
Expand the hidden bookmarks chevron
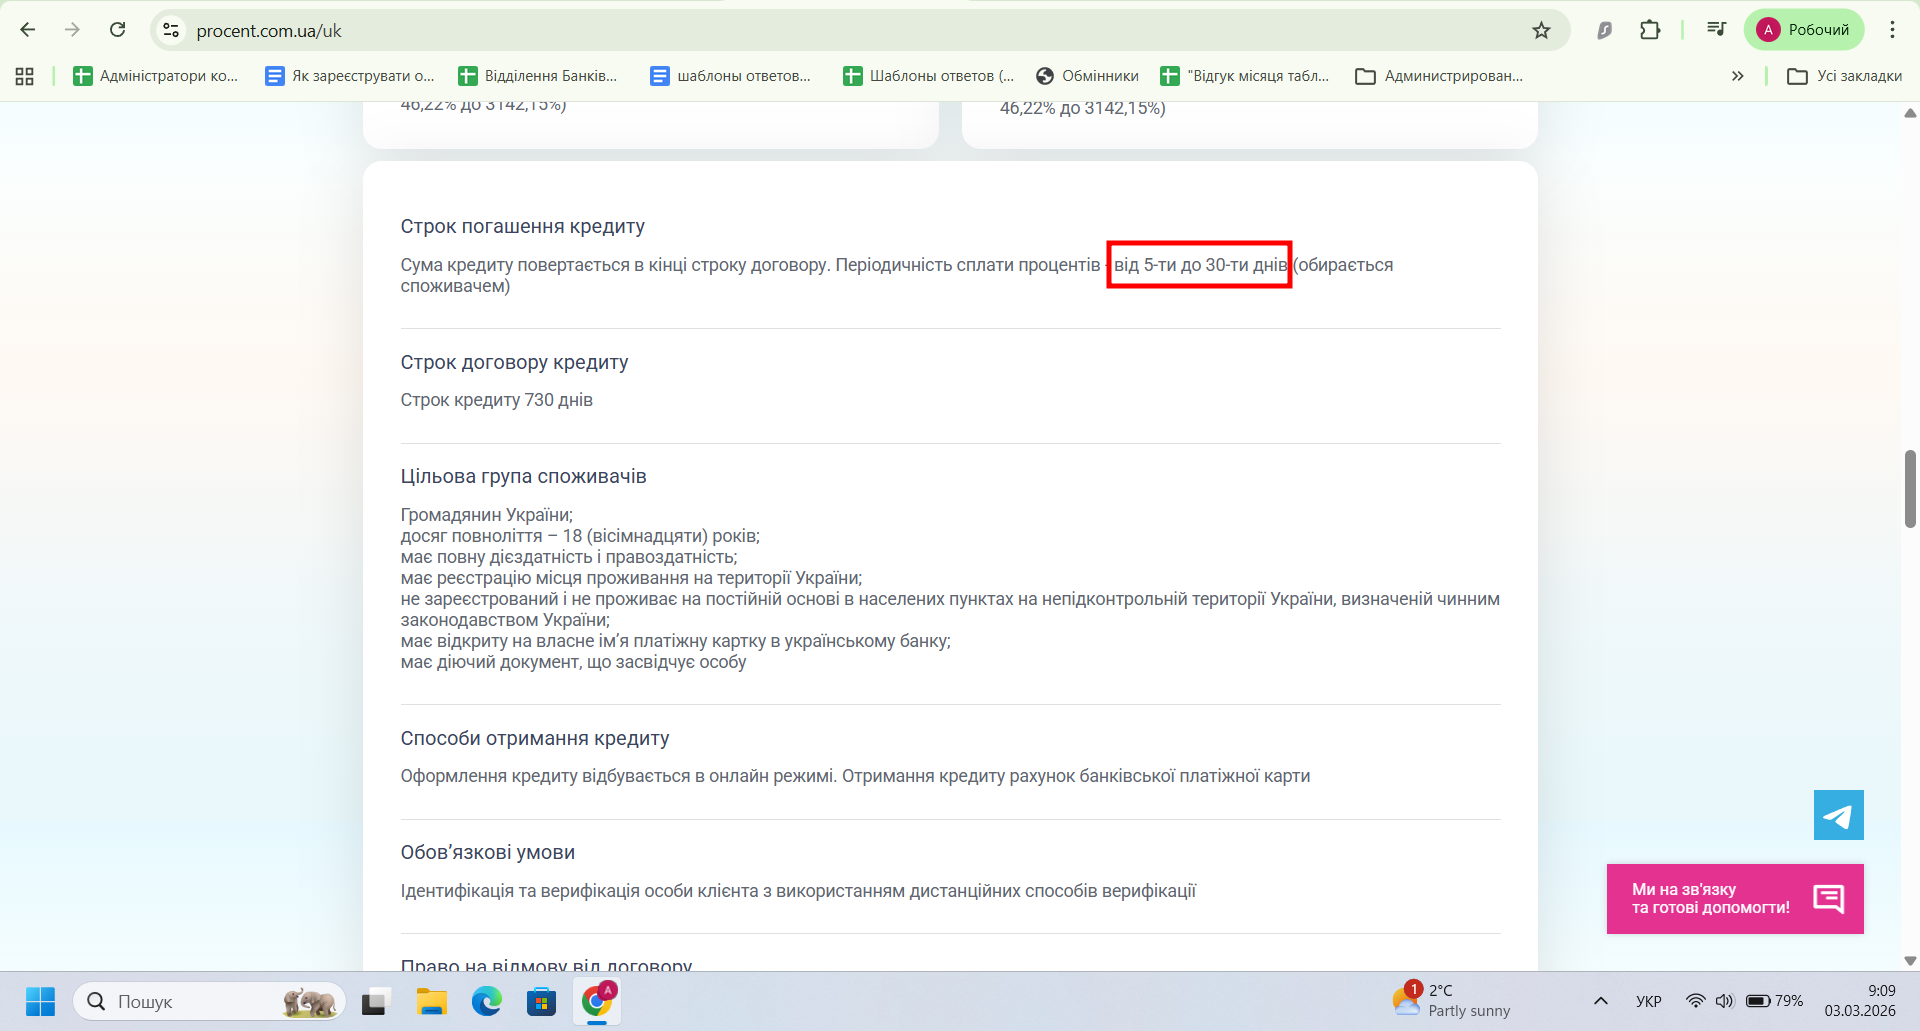tap(1738, 76)
